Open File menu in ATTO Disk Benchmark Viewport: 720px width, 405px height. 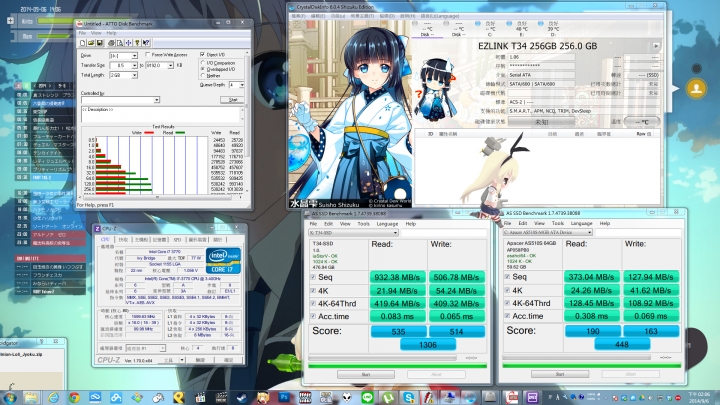[82, 33]
